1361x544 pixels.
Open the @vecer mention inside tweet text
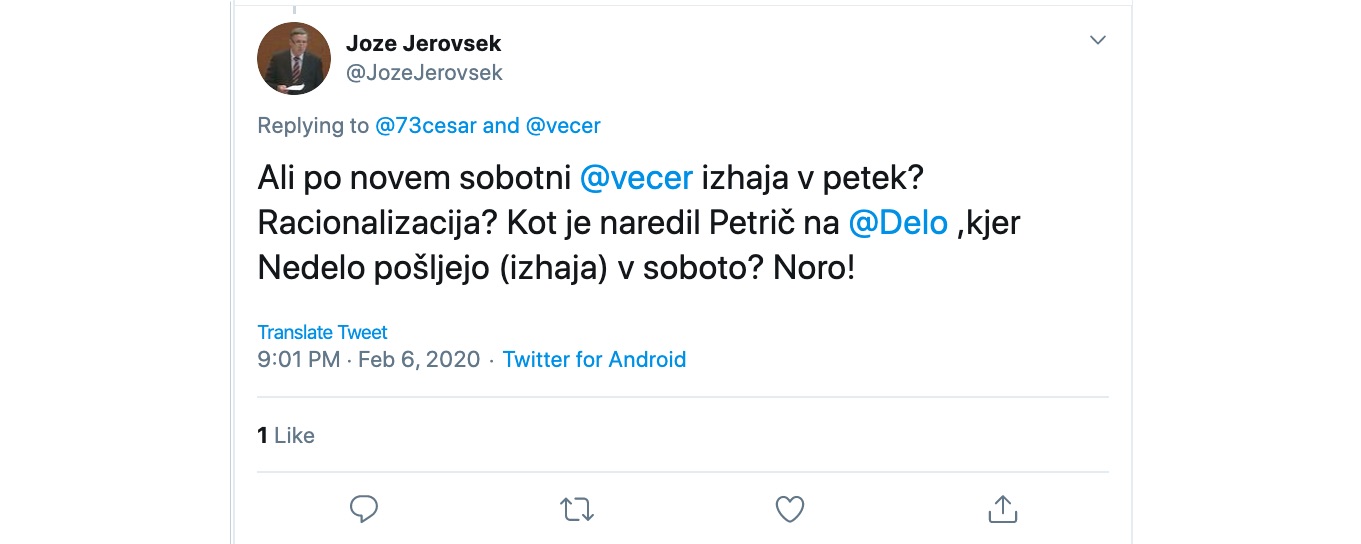(x=636, y=177)
